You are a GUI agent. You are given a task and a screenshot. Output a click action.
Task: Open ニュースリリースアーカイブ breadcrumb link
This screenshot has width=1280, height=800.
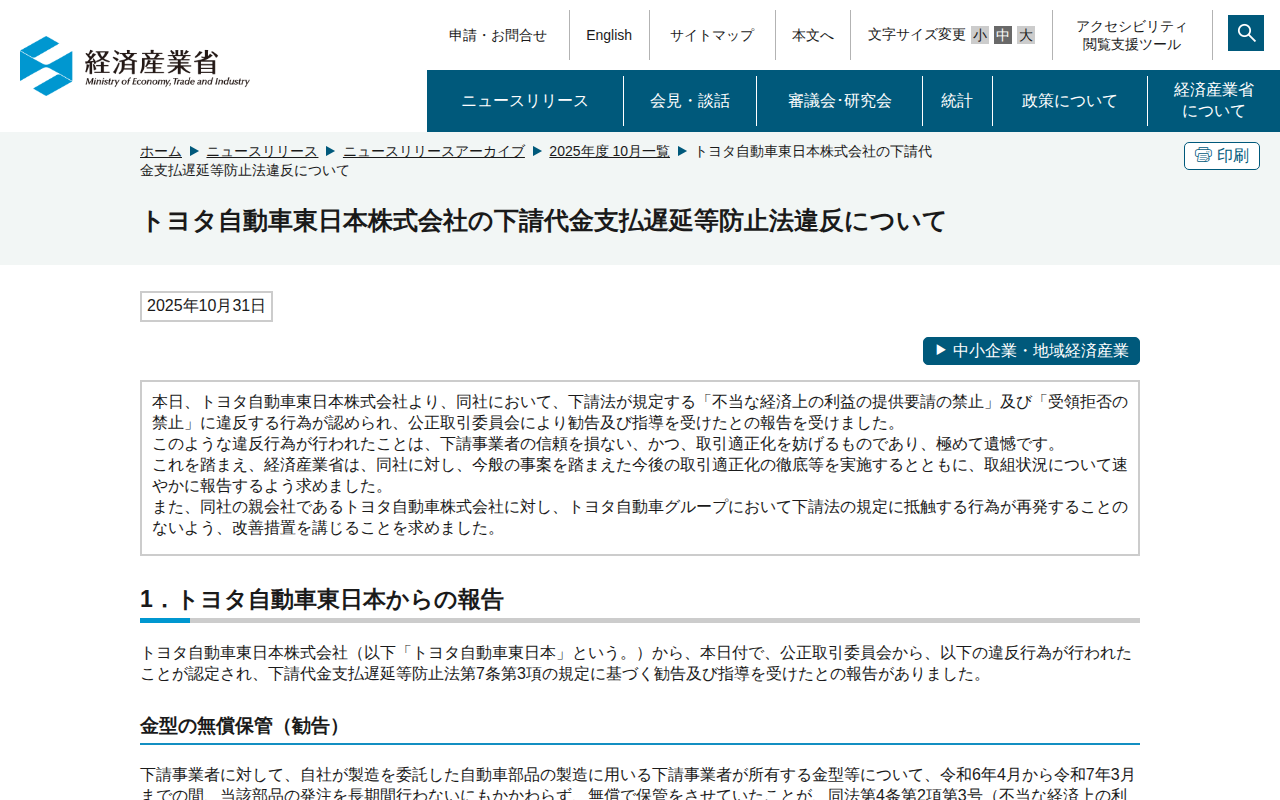[x=434, y=151]
